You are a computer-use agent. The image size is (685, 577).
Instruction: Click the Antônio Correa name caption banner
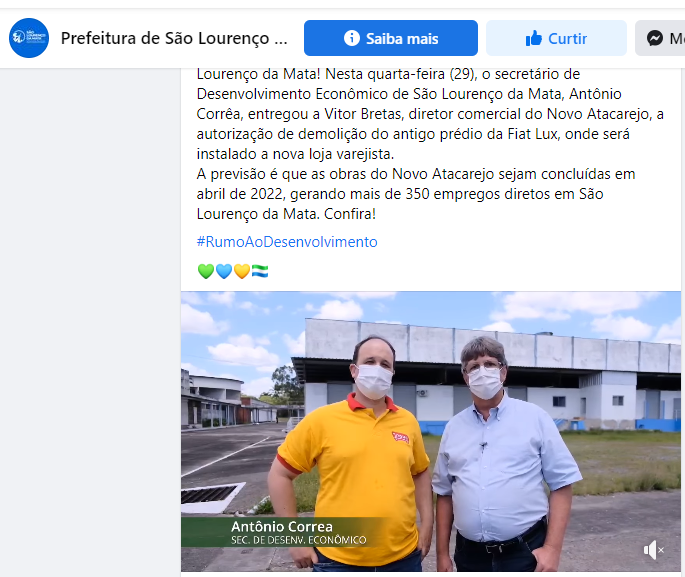[x=284, y=532]
